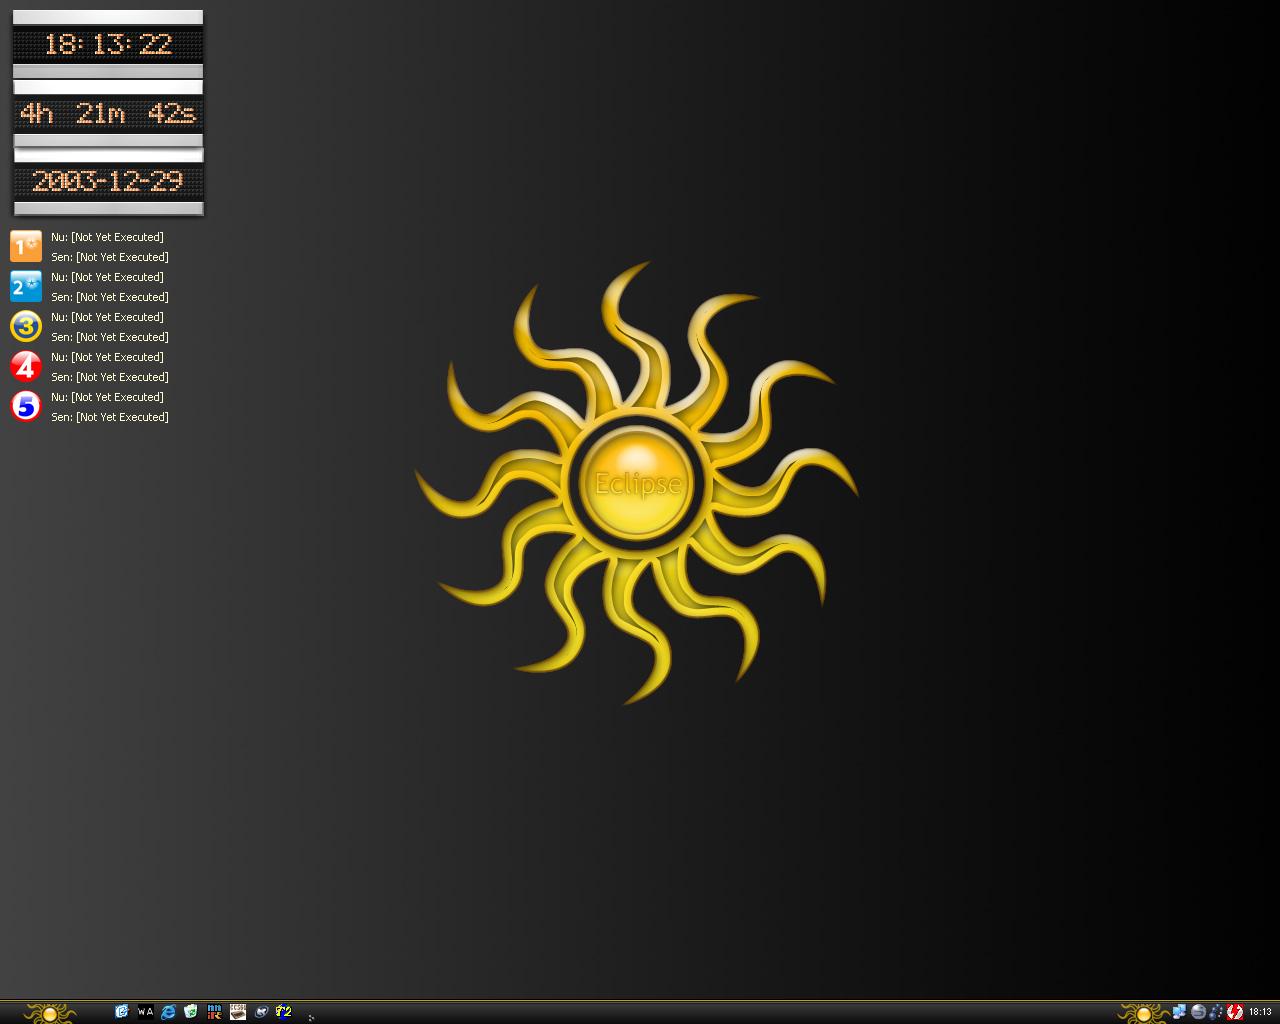Launch mIRC from the quick launch bar
The width and height of the screenshot is (1280, 1024).
click(x=214, y=1012)
